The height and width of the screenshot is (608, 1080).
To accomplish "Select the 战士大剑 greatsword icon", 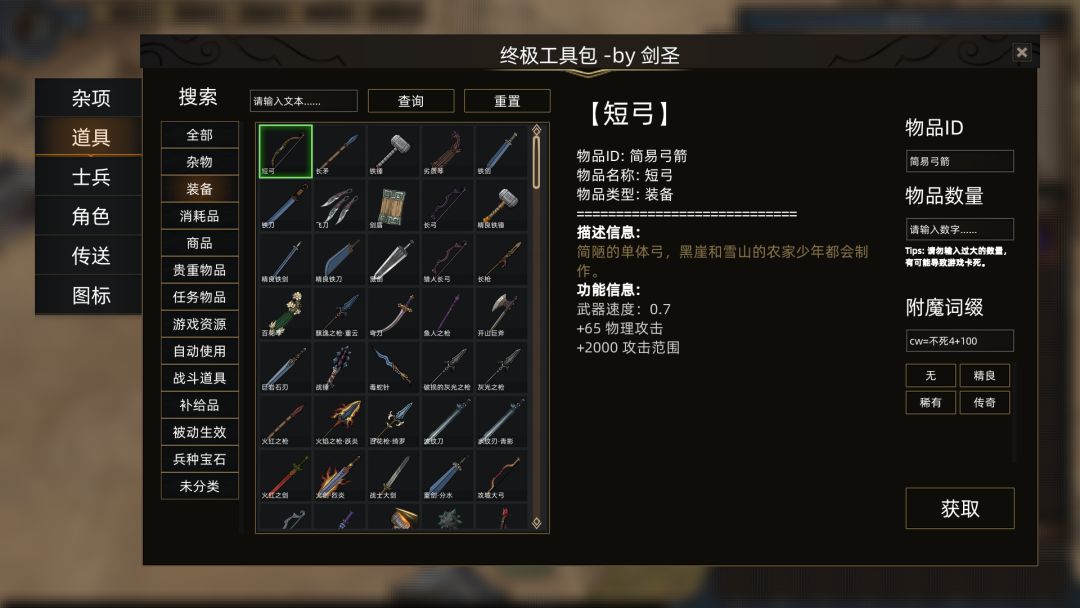I will coord(393,475).
